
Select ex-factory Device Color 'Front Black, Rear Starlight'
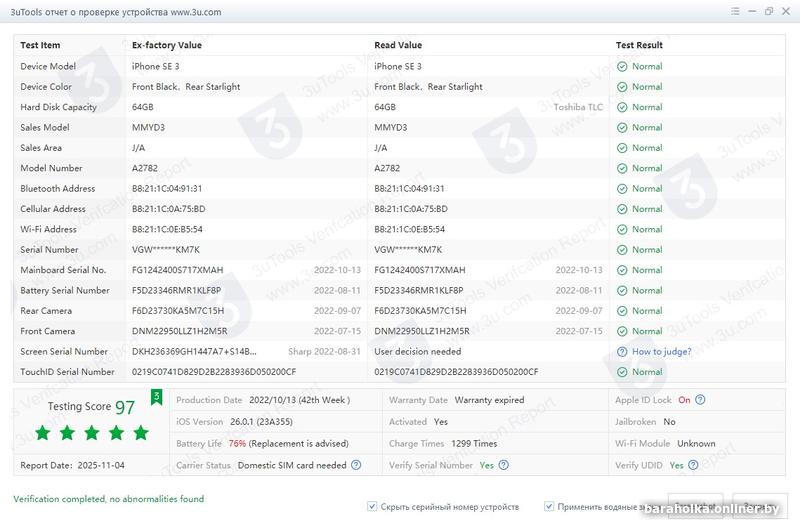[186, 87]
